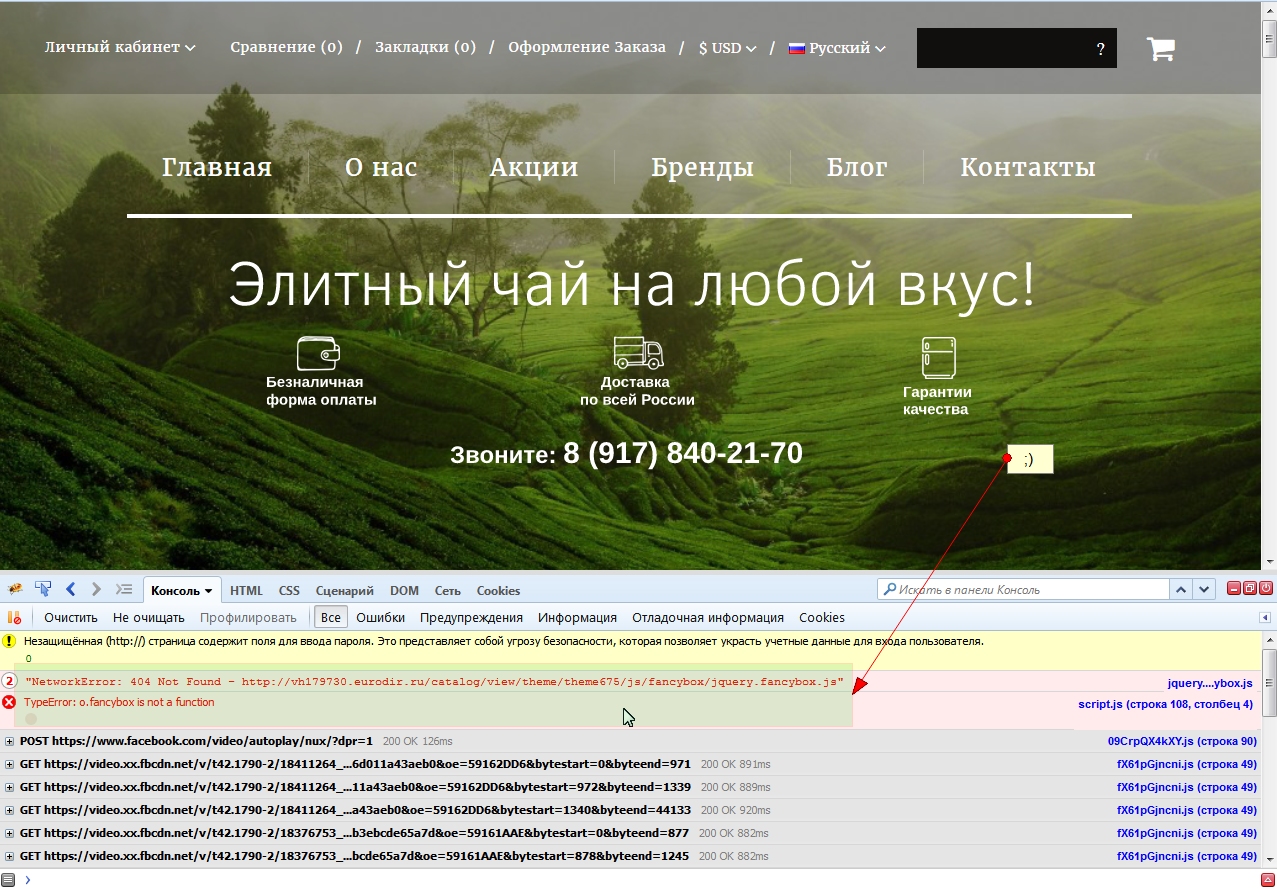
Task: Open the Контакты menu item
Action: 1028,167
